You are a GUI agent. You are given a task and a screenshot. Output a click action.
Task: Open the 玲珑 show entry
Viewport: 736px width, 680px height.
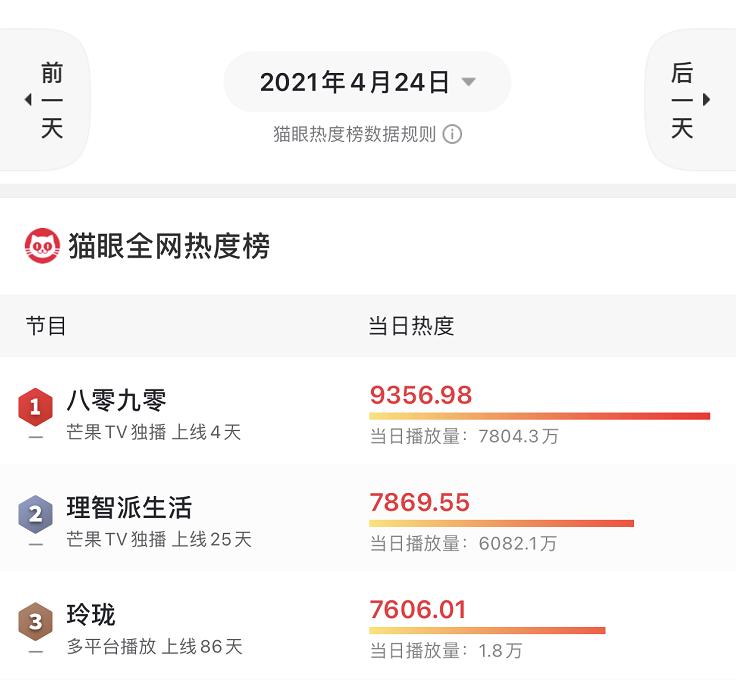91,615
